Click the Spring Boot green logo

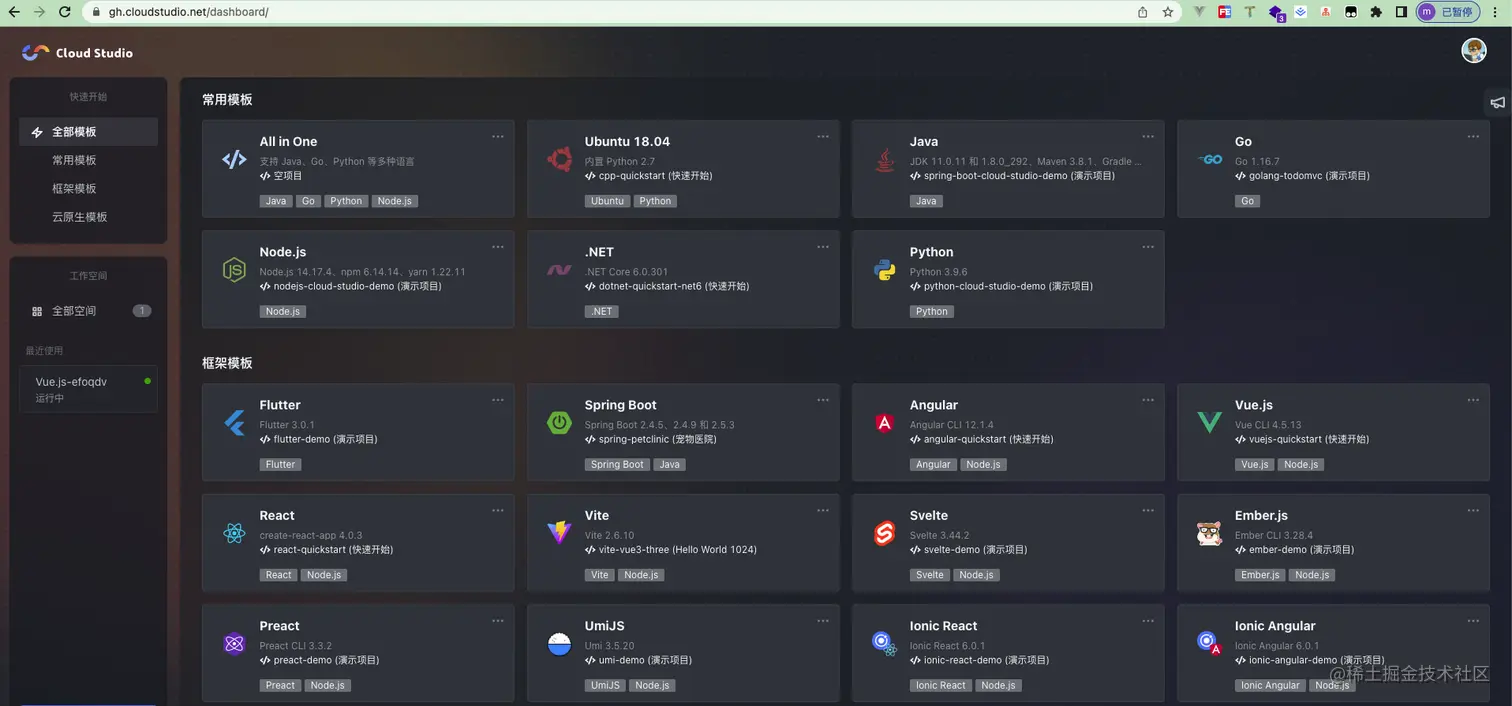point(559,423)
